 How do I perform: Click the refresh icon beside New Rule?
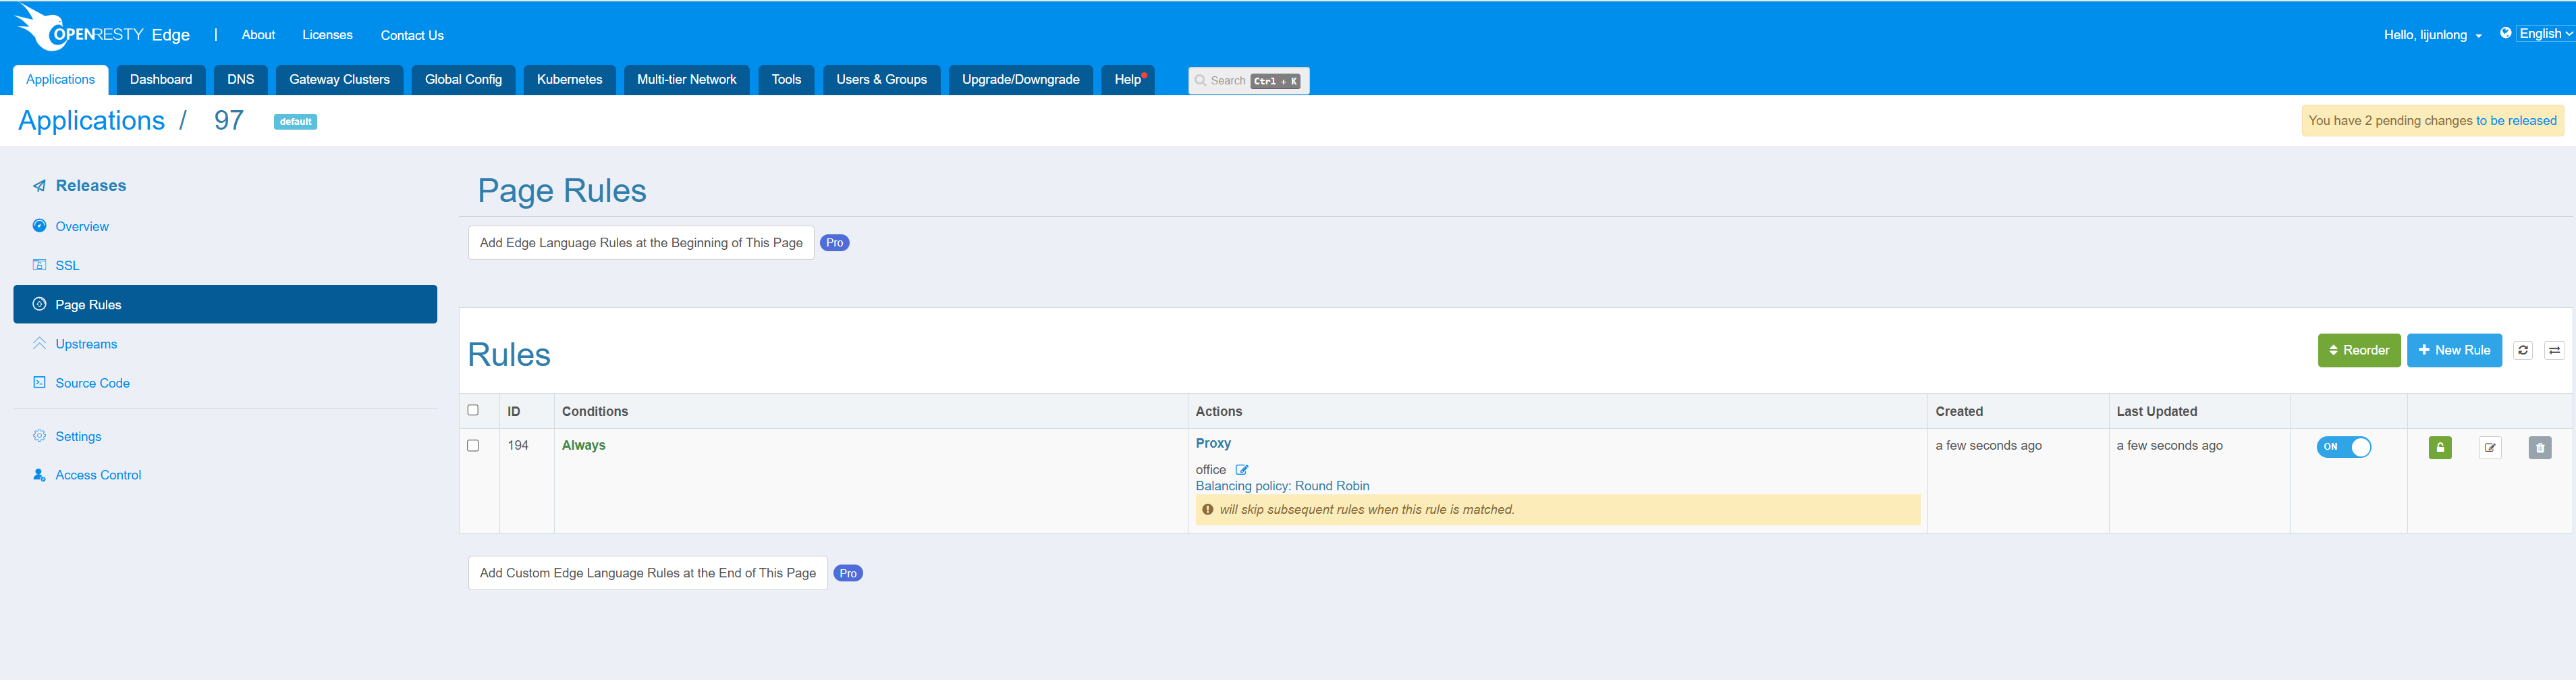[x=2522, y=350]
